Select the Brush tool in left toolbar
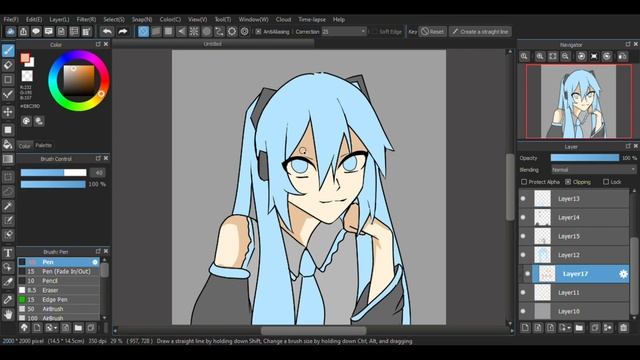The width and height of the screenshot is (640, 360). click(x=8, y=51)
